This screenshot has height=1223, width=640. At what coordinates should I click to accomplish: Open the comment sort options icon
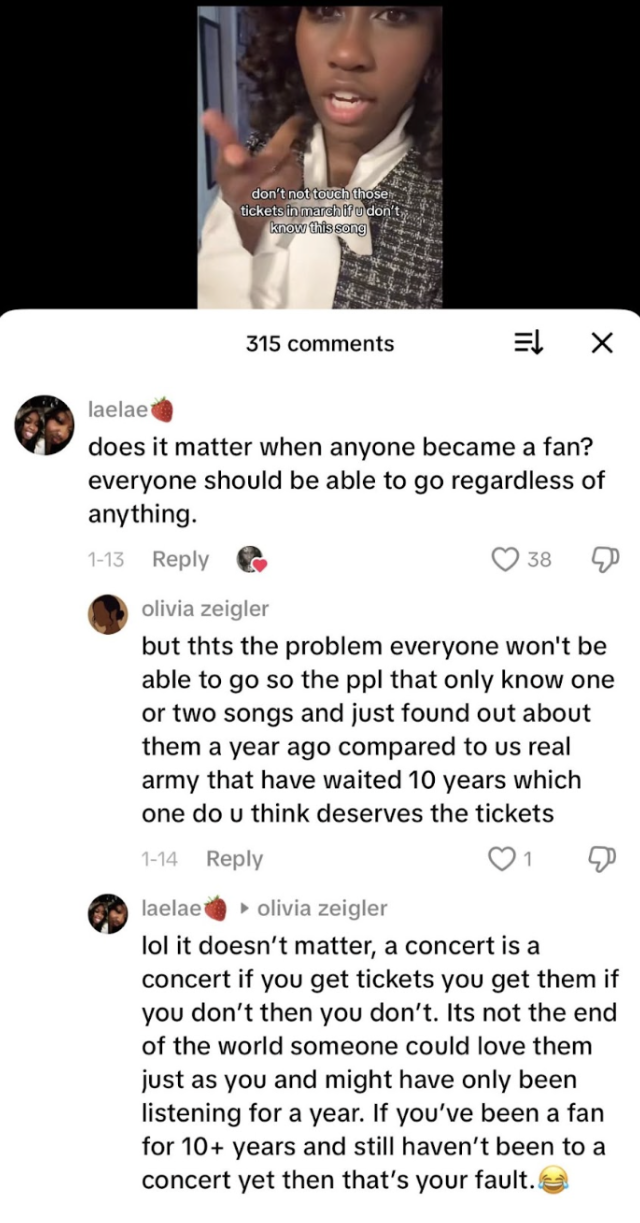coord(528,343)
